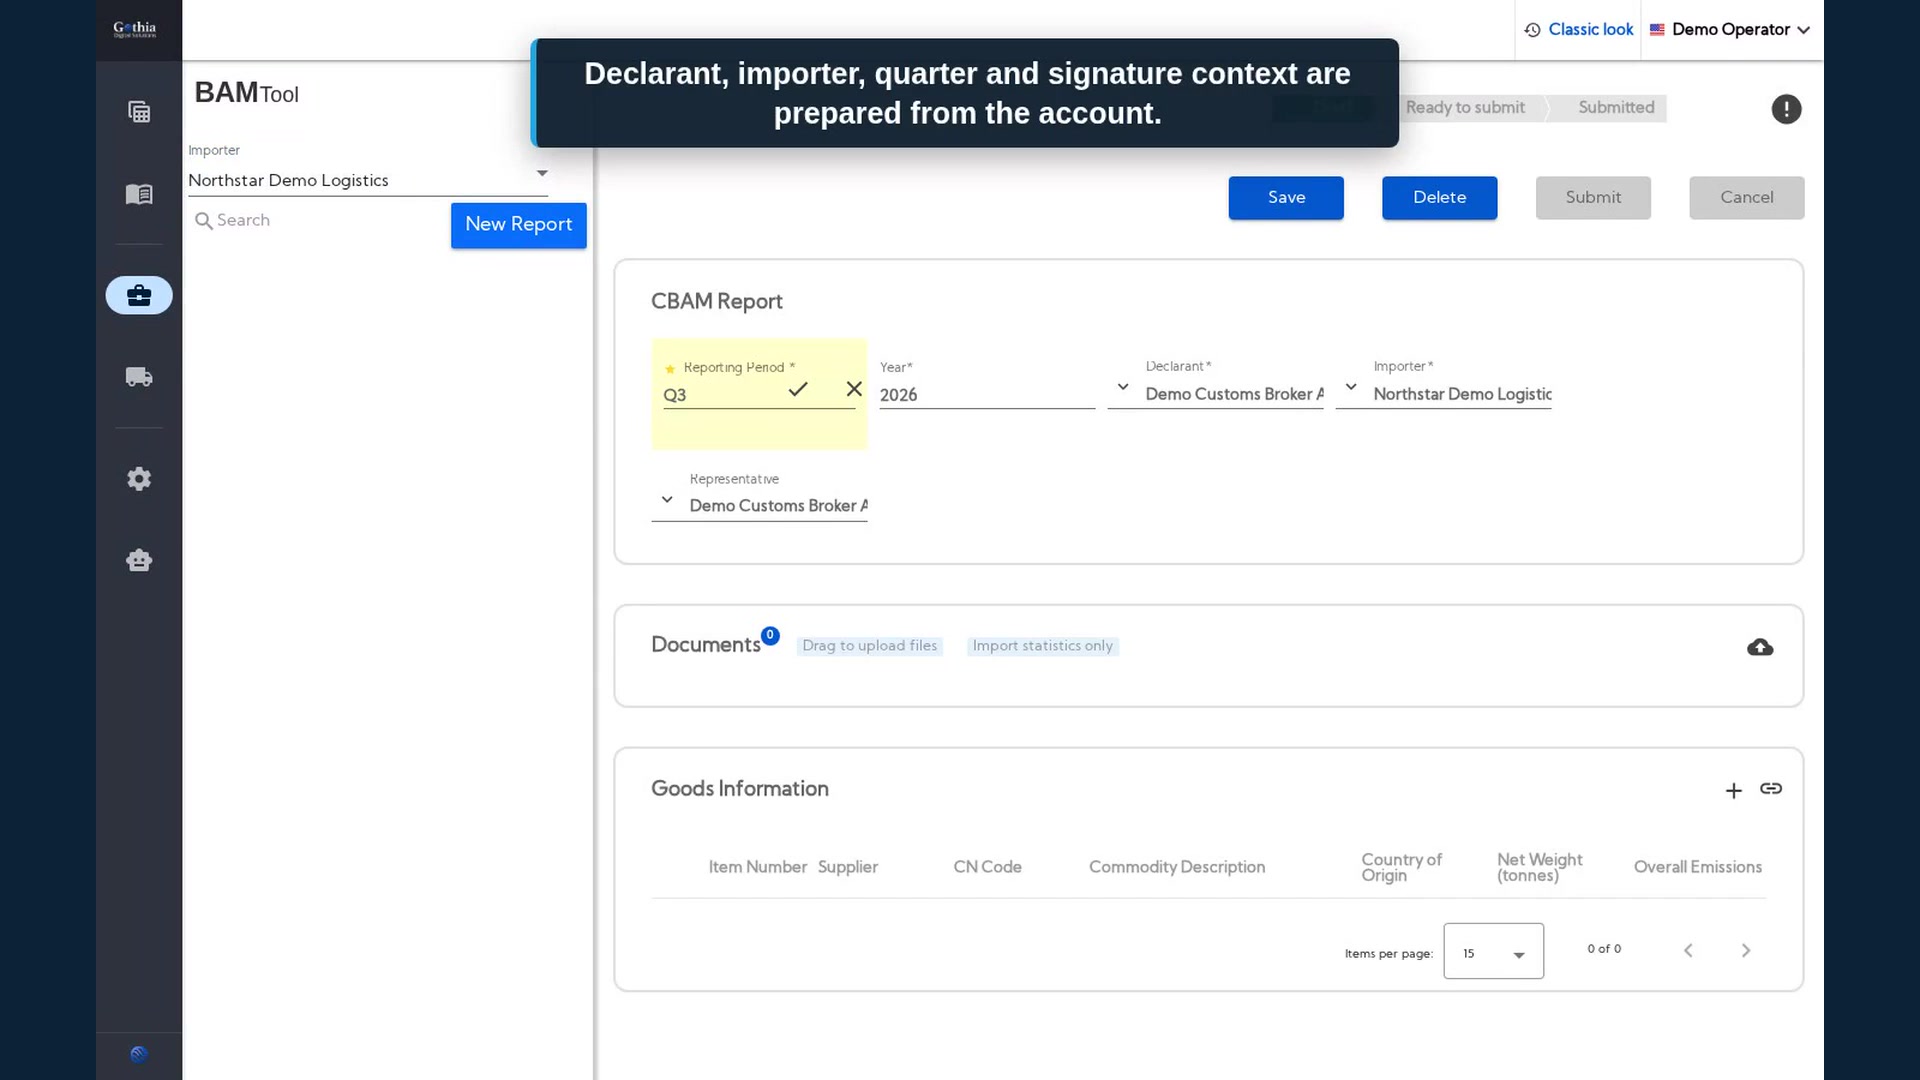Viewport: 1920px width, 1080px height.
Task: Click the Item Number column header
Action: coord(757,867)
